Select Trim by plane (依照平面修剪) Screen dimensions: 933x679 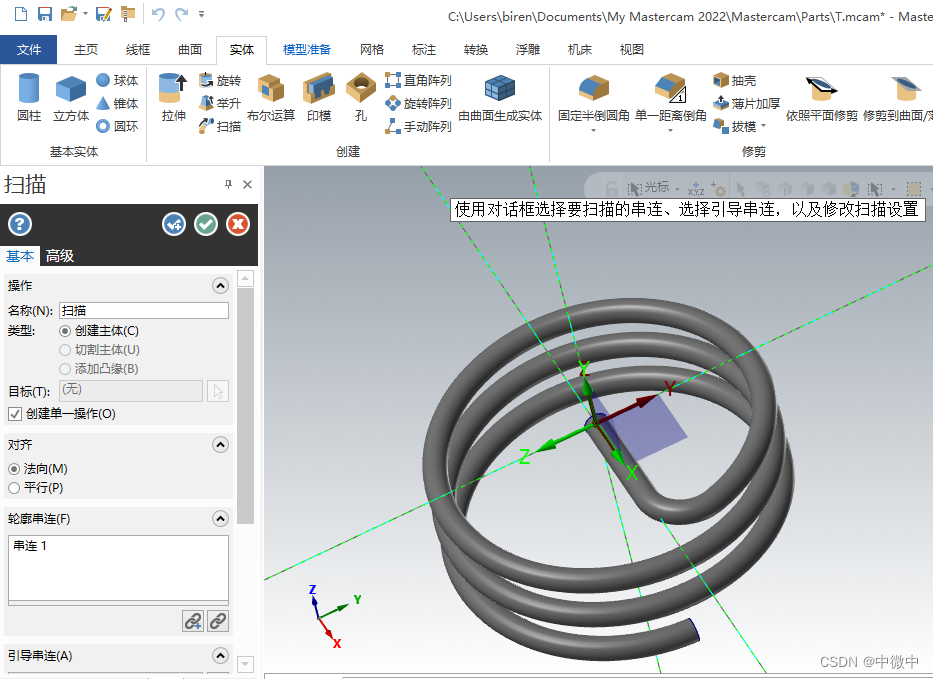tap(822, 98)
